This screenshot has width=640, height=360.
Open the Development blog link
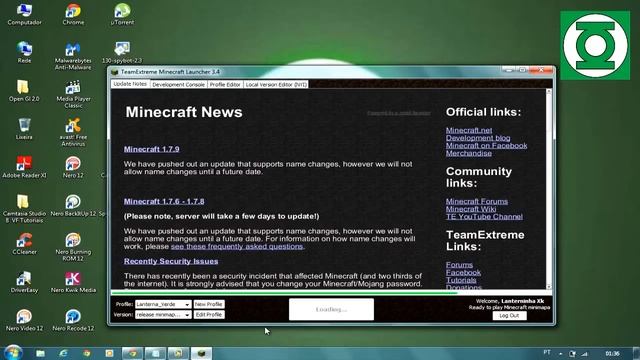tap(478, 138)
